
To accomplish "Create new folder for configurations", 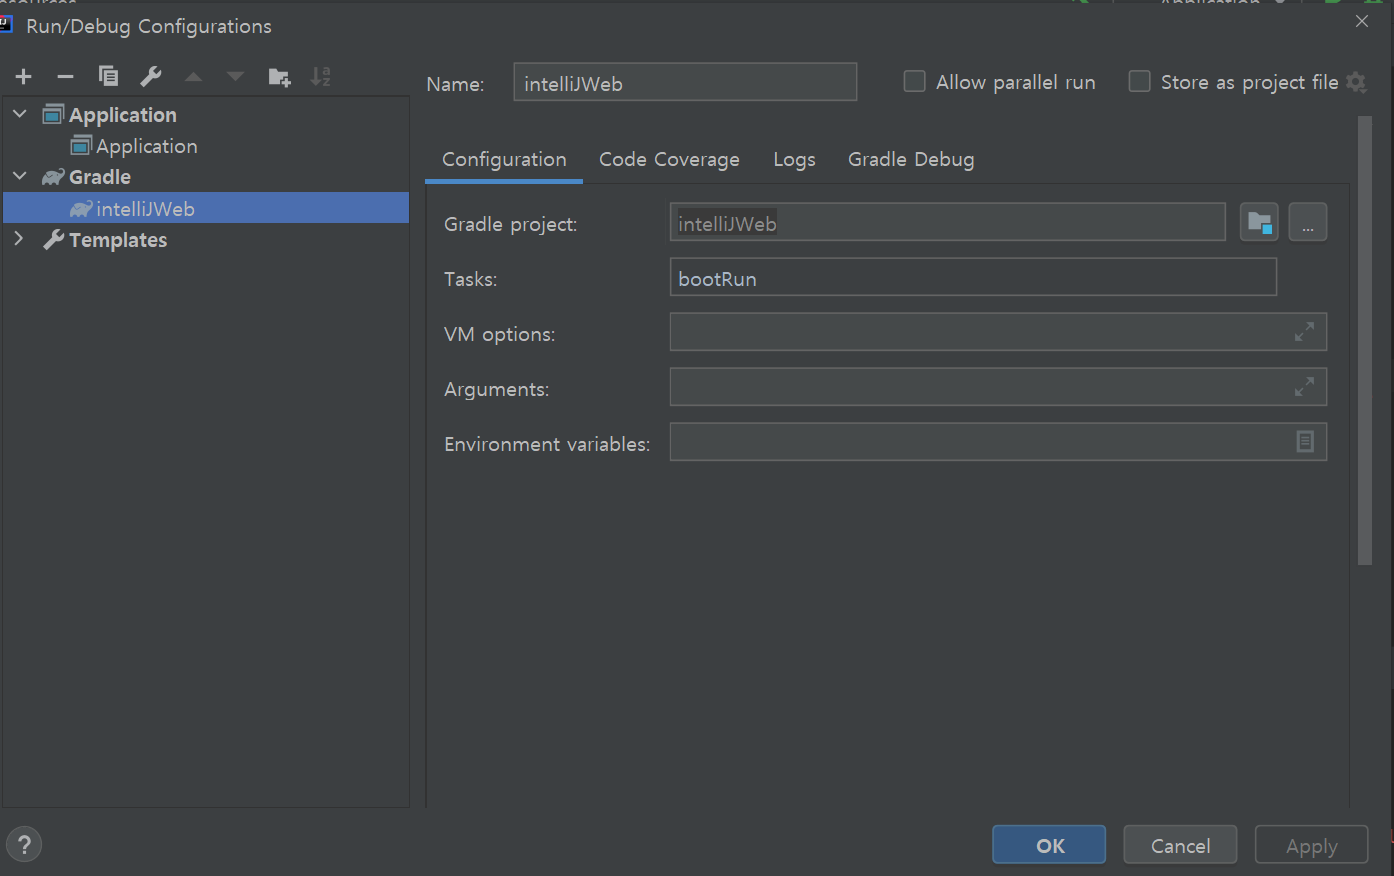I will point(280,77).
